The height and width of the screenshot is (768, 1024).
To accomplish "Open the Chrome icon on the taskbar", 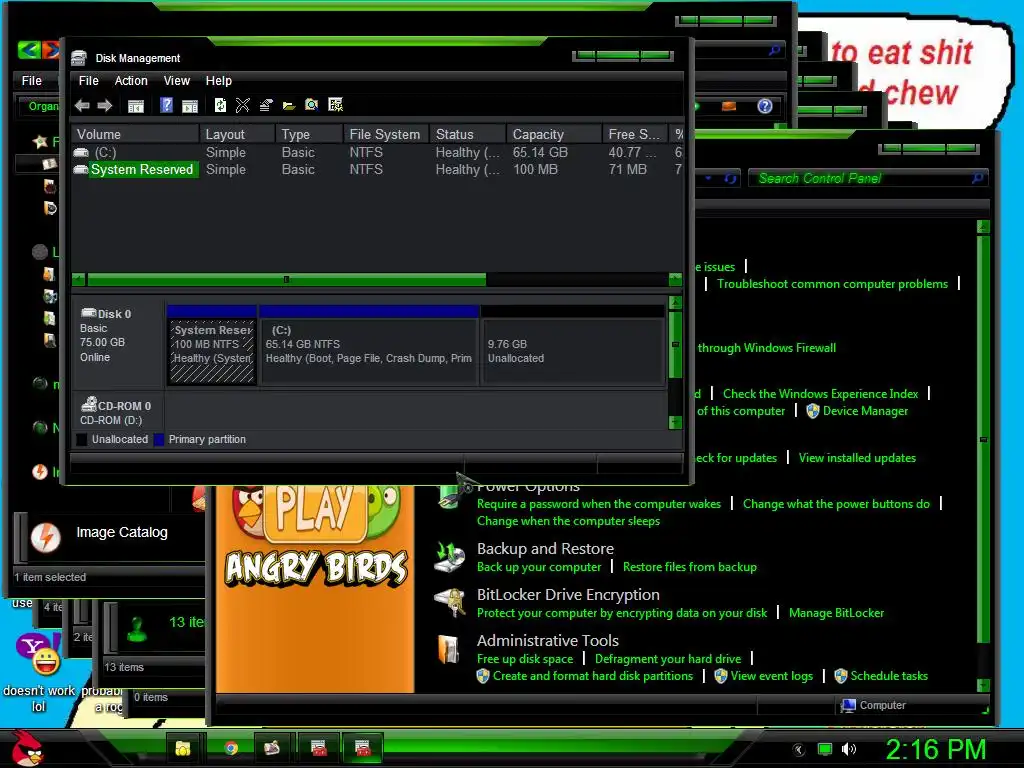I will (x=231, y=748).
